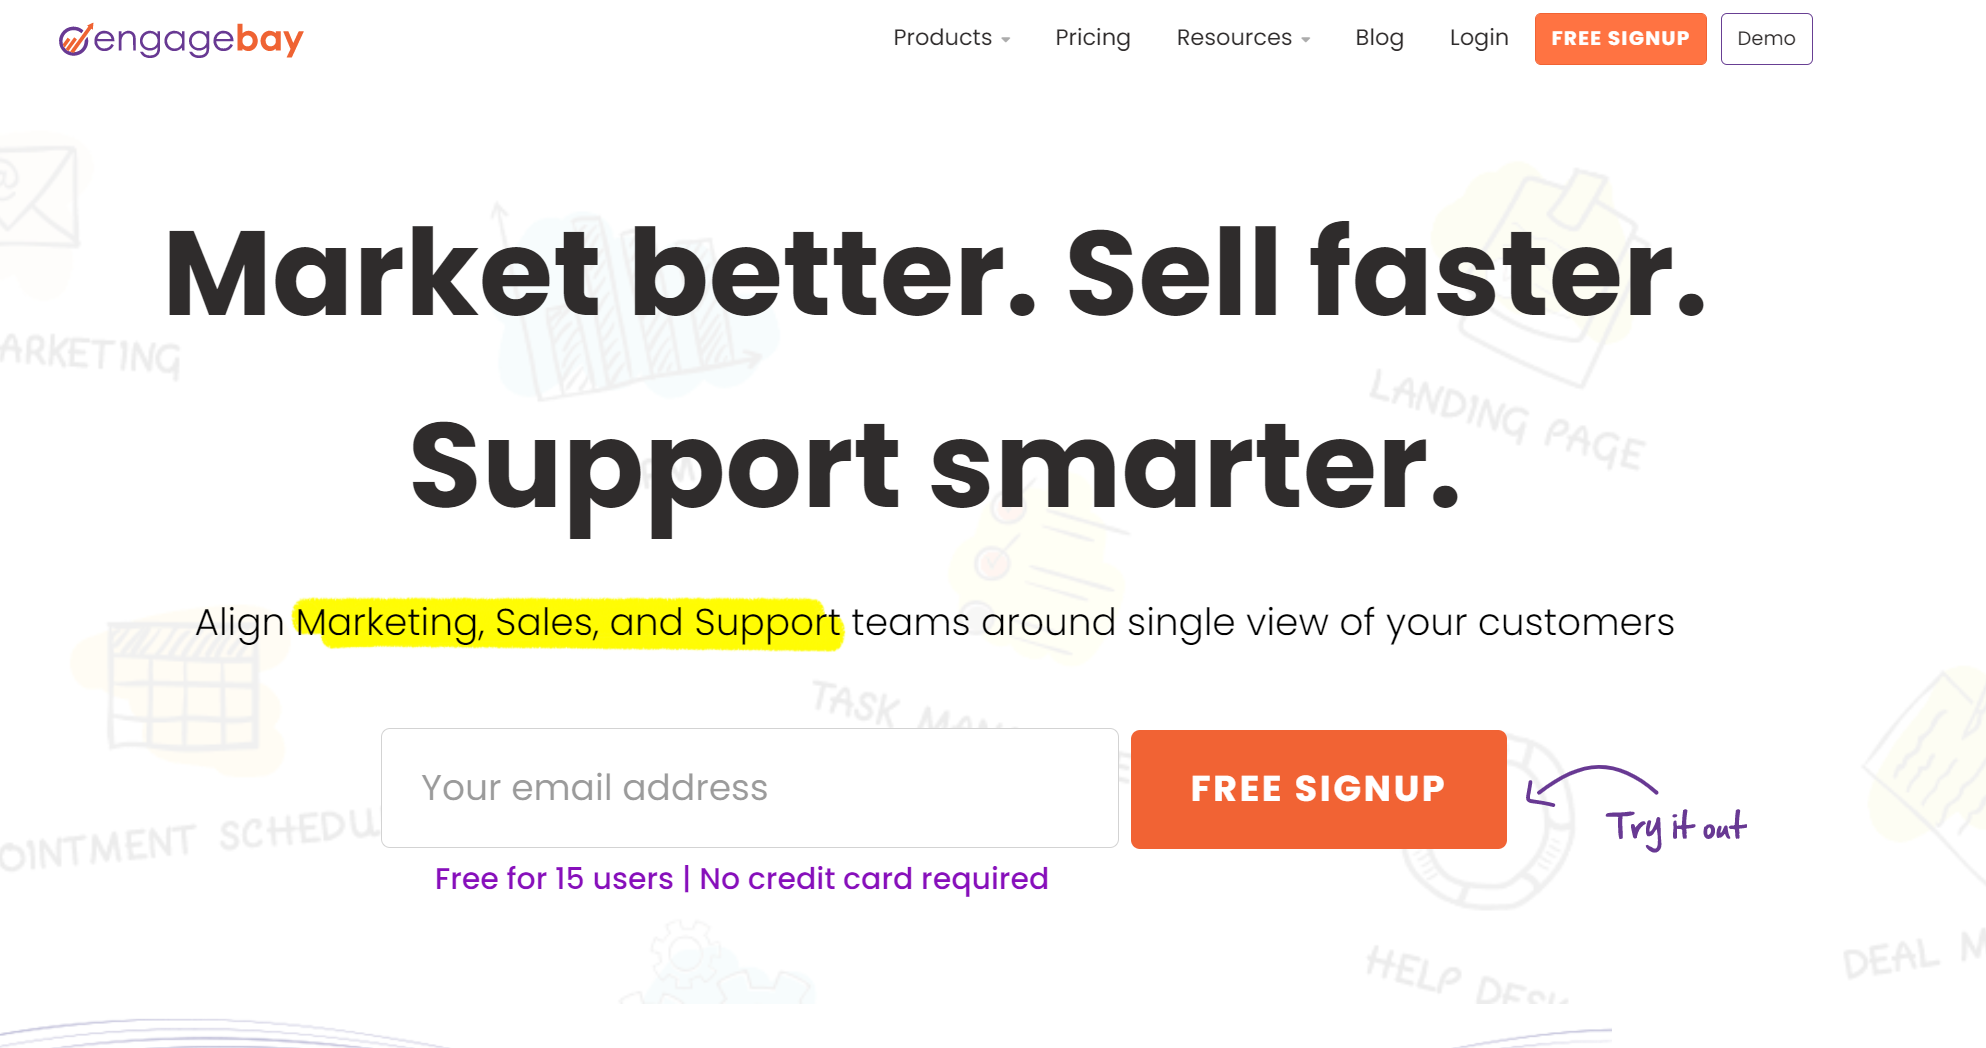Click the faded envelope doodle icon
The height and width of the screenshot is (1048, 1986).
[38, 195]
